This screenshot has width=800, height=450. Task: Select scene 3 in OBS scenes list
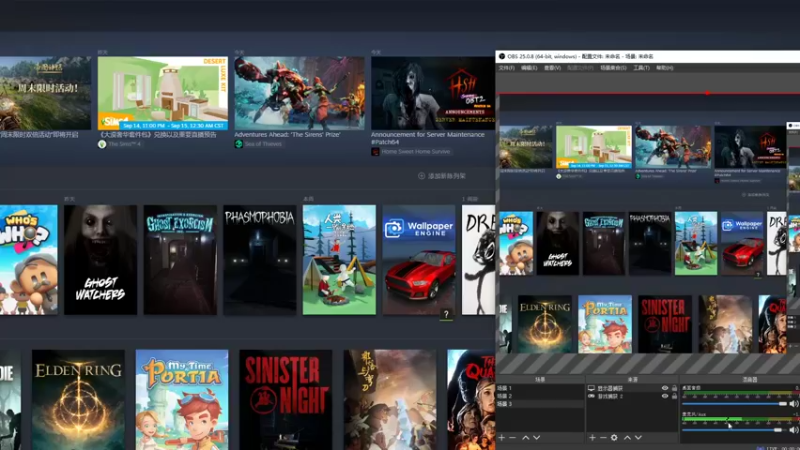(540, 404)
